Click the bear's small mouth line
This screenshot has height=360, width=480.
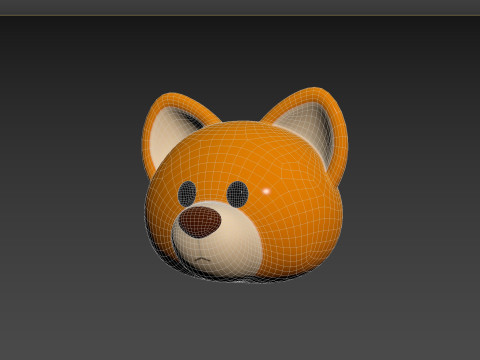pyautogui.click(x=202, y=258)
